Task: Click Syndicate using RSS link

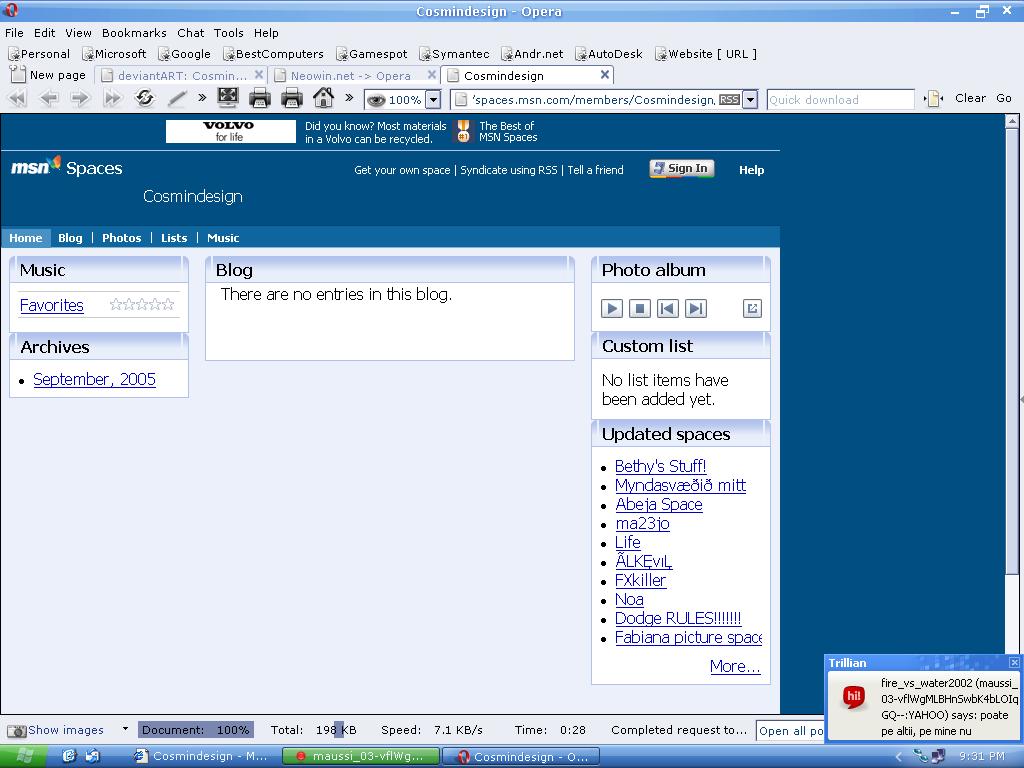Action: pos(509,170)
